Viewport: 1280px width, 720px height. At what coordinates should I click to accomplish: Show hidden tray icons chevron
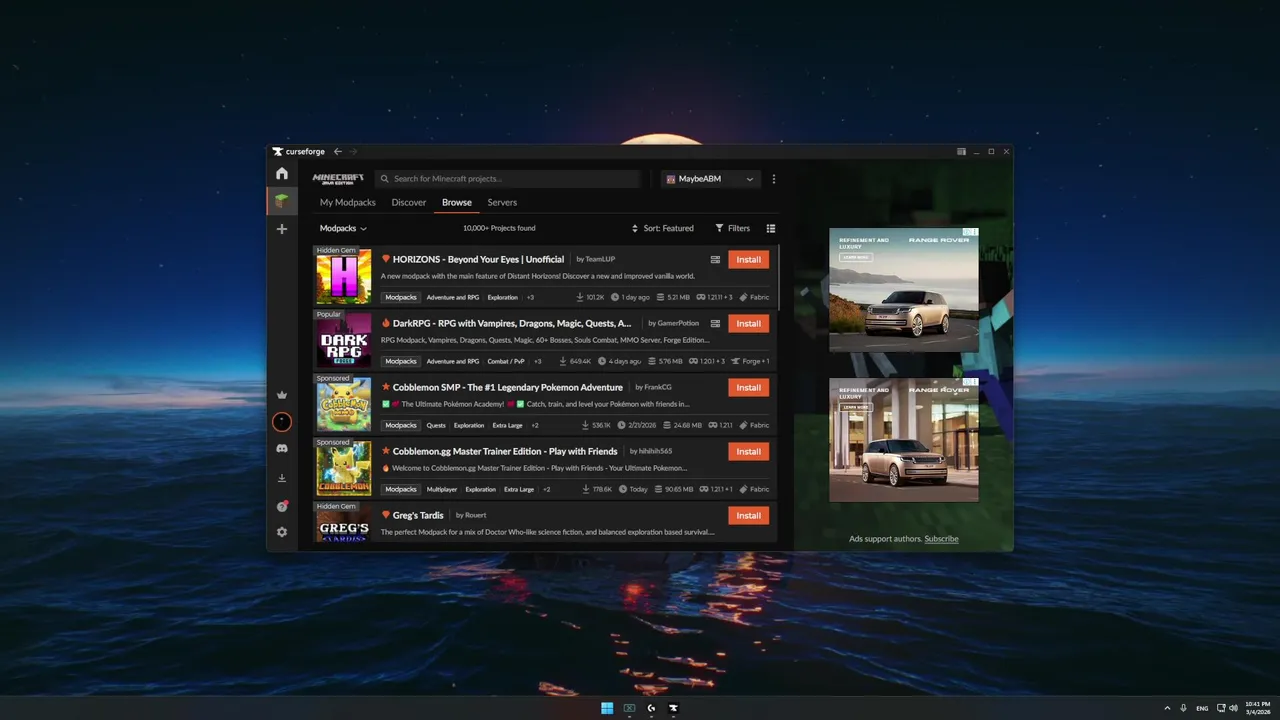tap(1167, 708)
